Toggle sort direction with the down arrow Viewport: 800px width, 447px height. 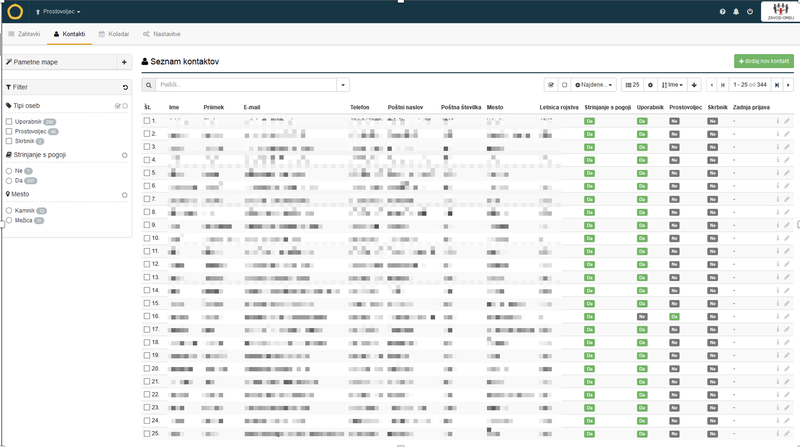(695, 85)
